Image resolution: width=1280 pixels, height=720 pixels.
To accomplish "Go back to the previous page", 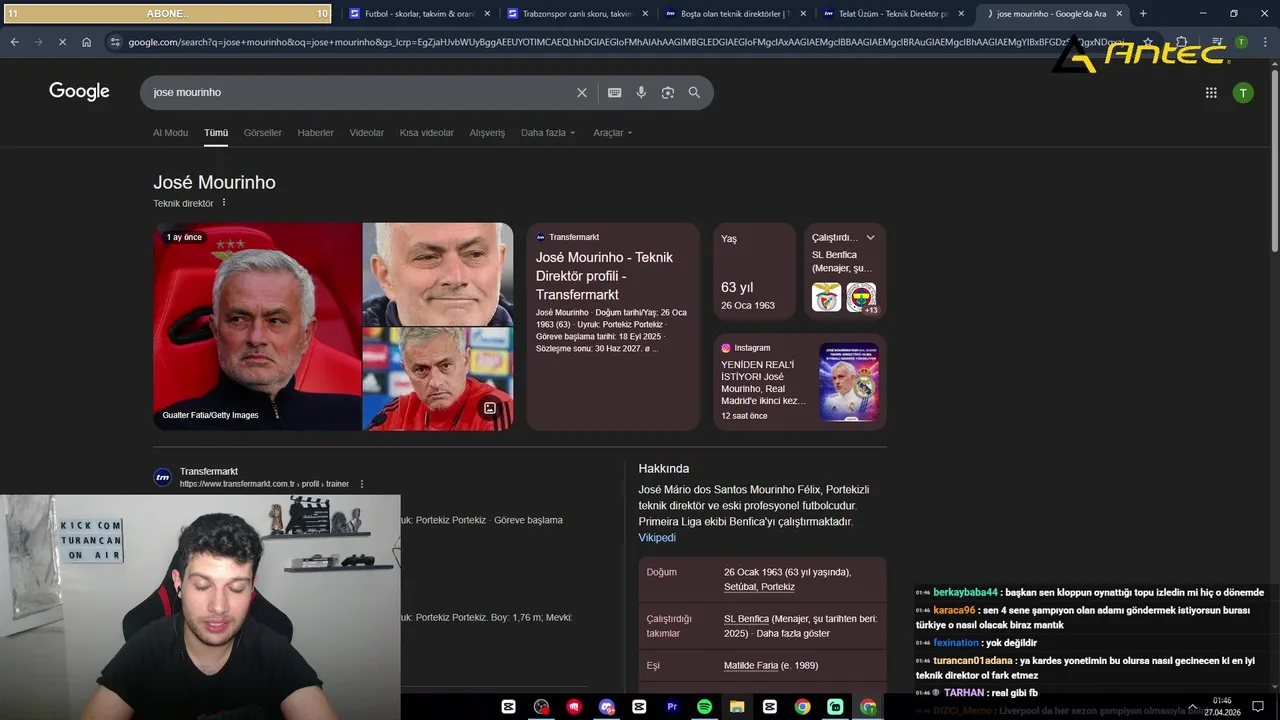I will [14, 42].
